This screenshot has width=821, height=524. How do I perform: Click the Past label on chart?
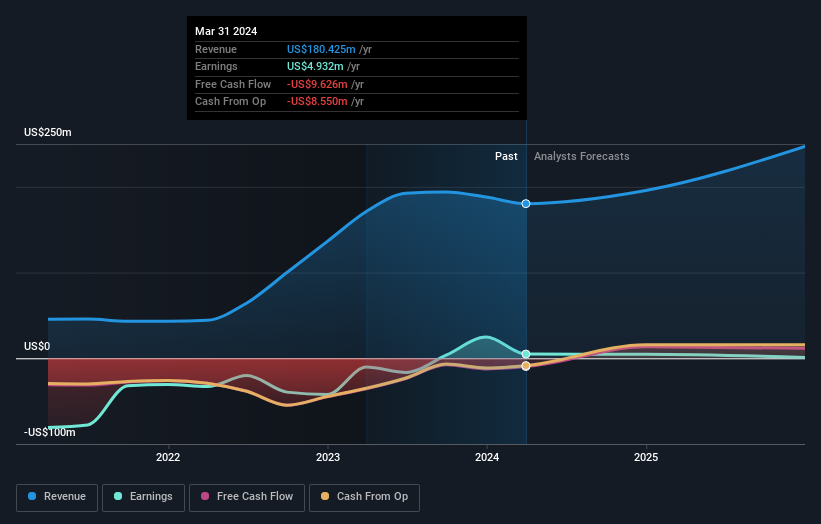506,156
